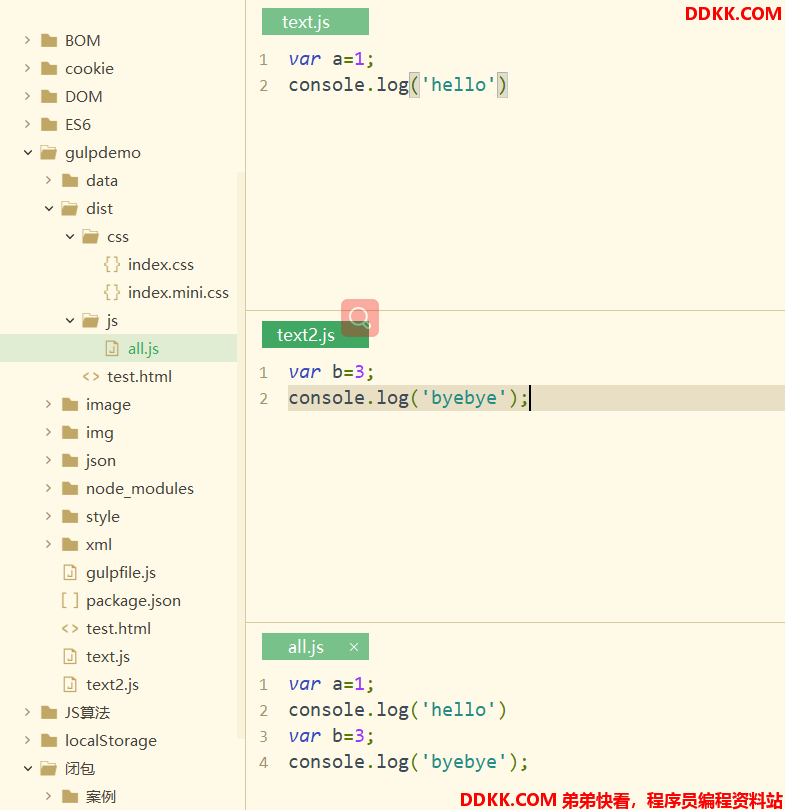
Task: Click the DOM folder icon
Action: (49, 96)
